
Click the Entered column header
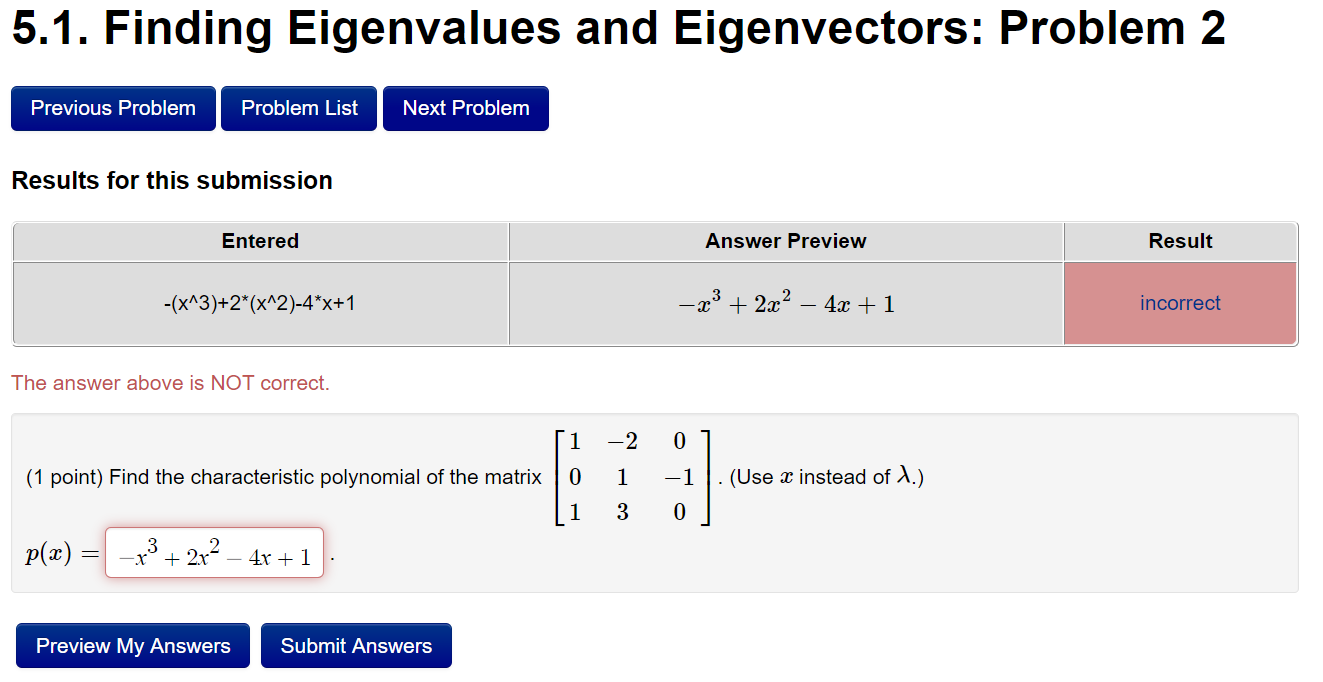pyautogui.click(x=260, y=241)
